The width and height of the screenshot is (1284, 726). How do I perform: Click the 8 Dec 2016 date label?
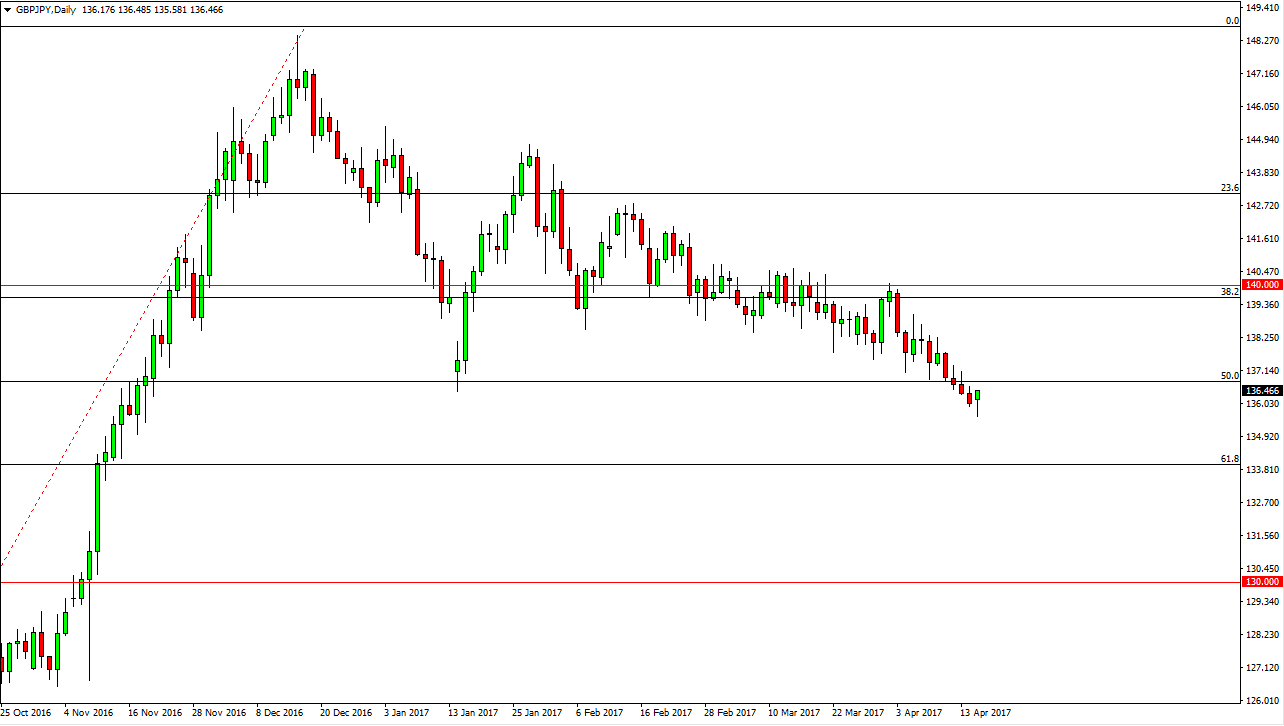point(279,713)
